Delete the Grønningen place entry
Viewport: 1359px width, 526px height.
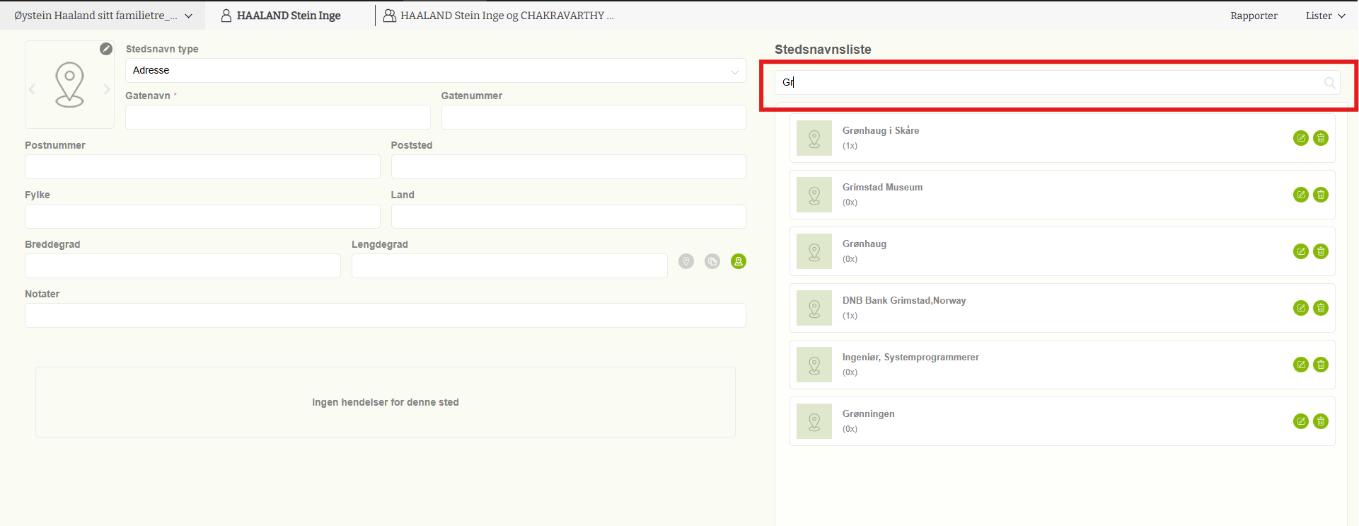1320,421
